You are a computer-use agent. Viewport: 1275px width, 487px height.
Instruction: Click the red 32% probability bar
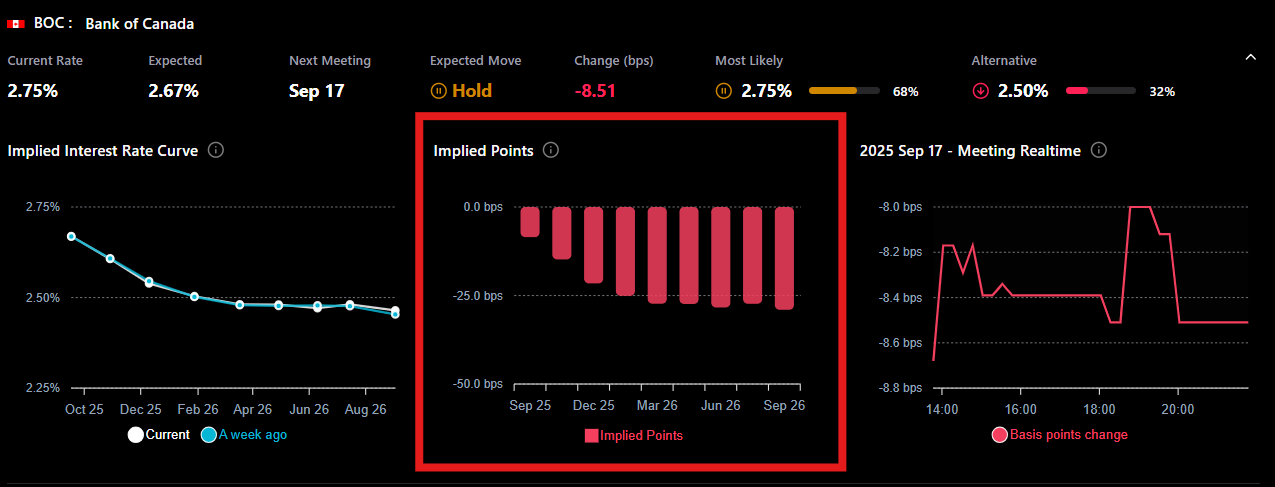tap(1078, 91)
